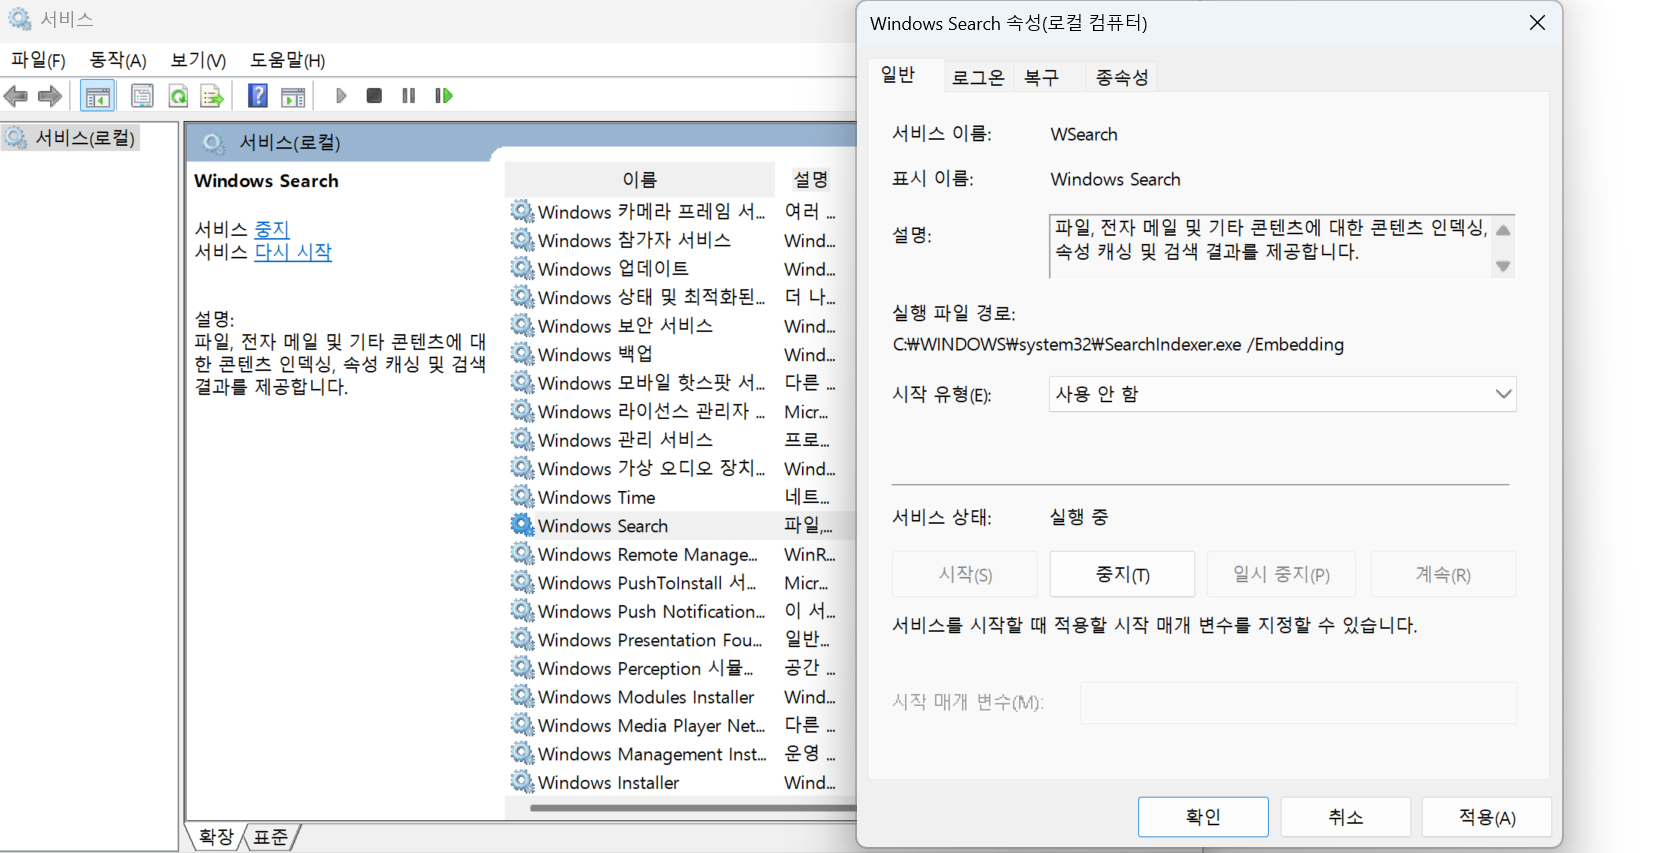
Task: Select Windows 카메라 프레임 서버 row
Action: click(x=681, y=211)
